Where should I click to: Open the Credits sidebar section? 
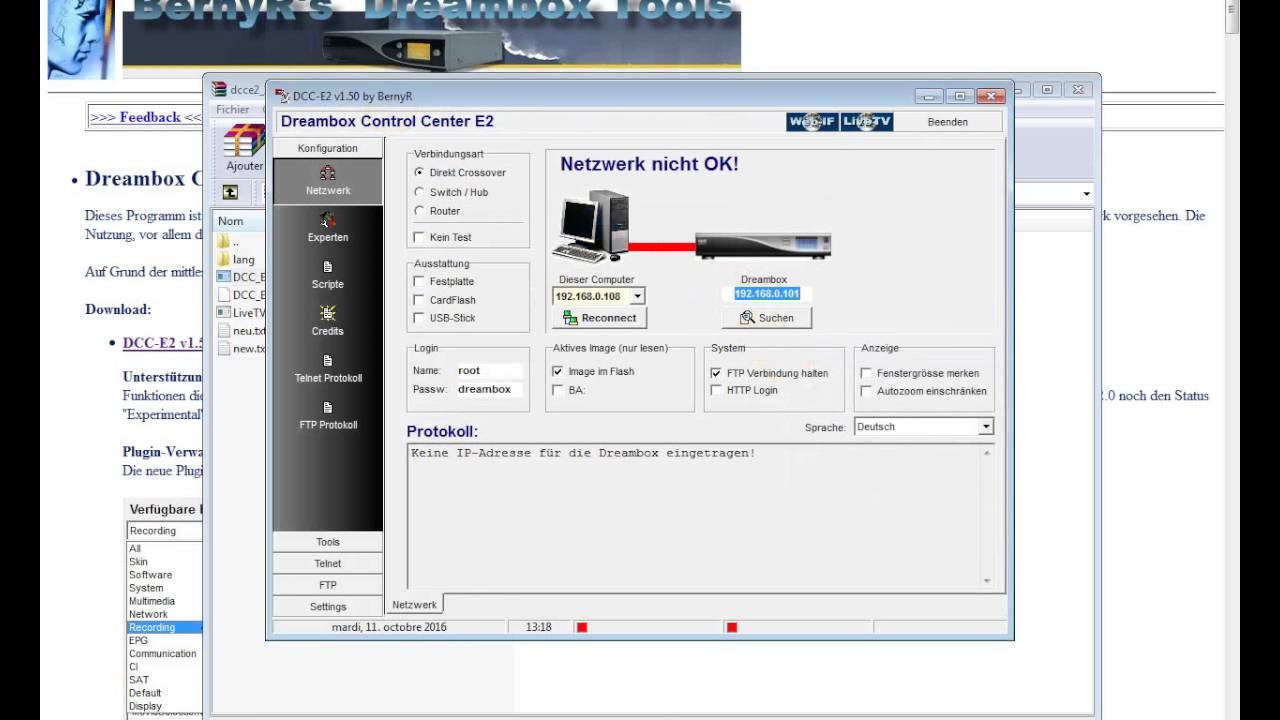pos(328,322)
